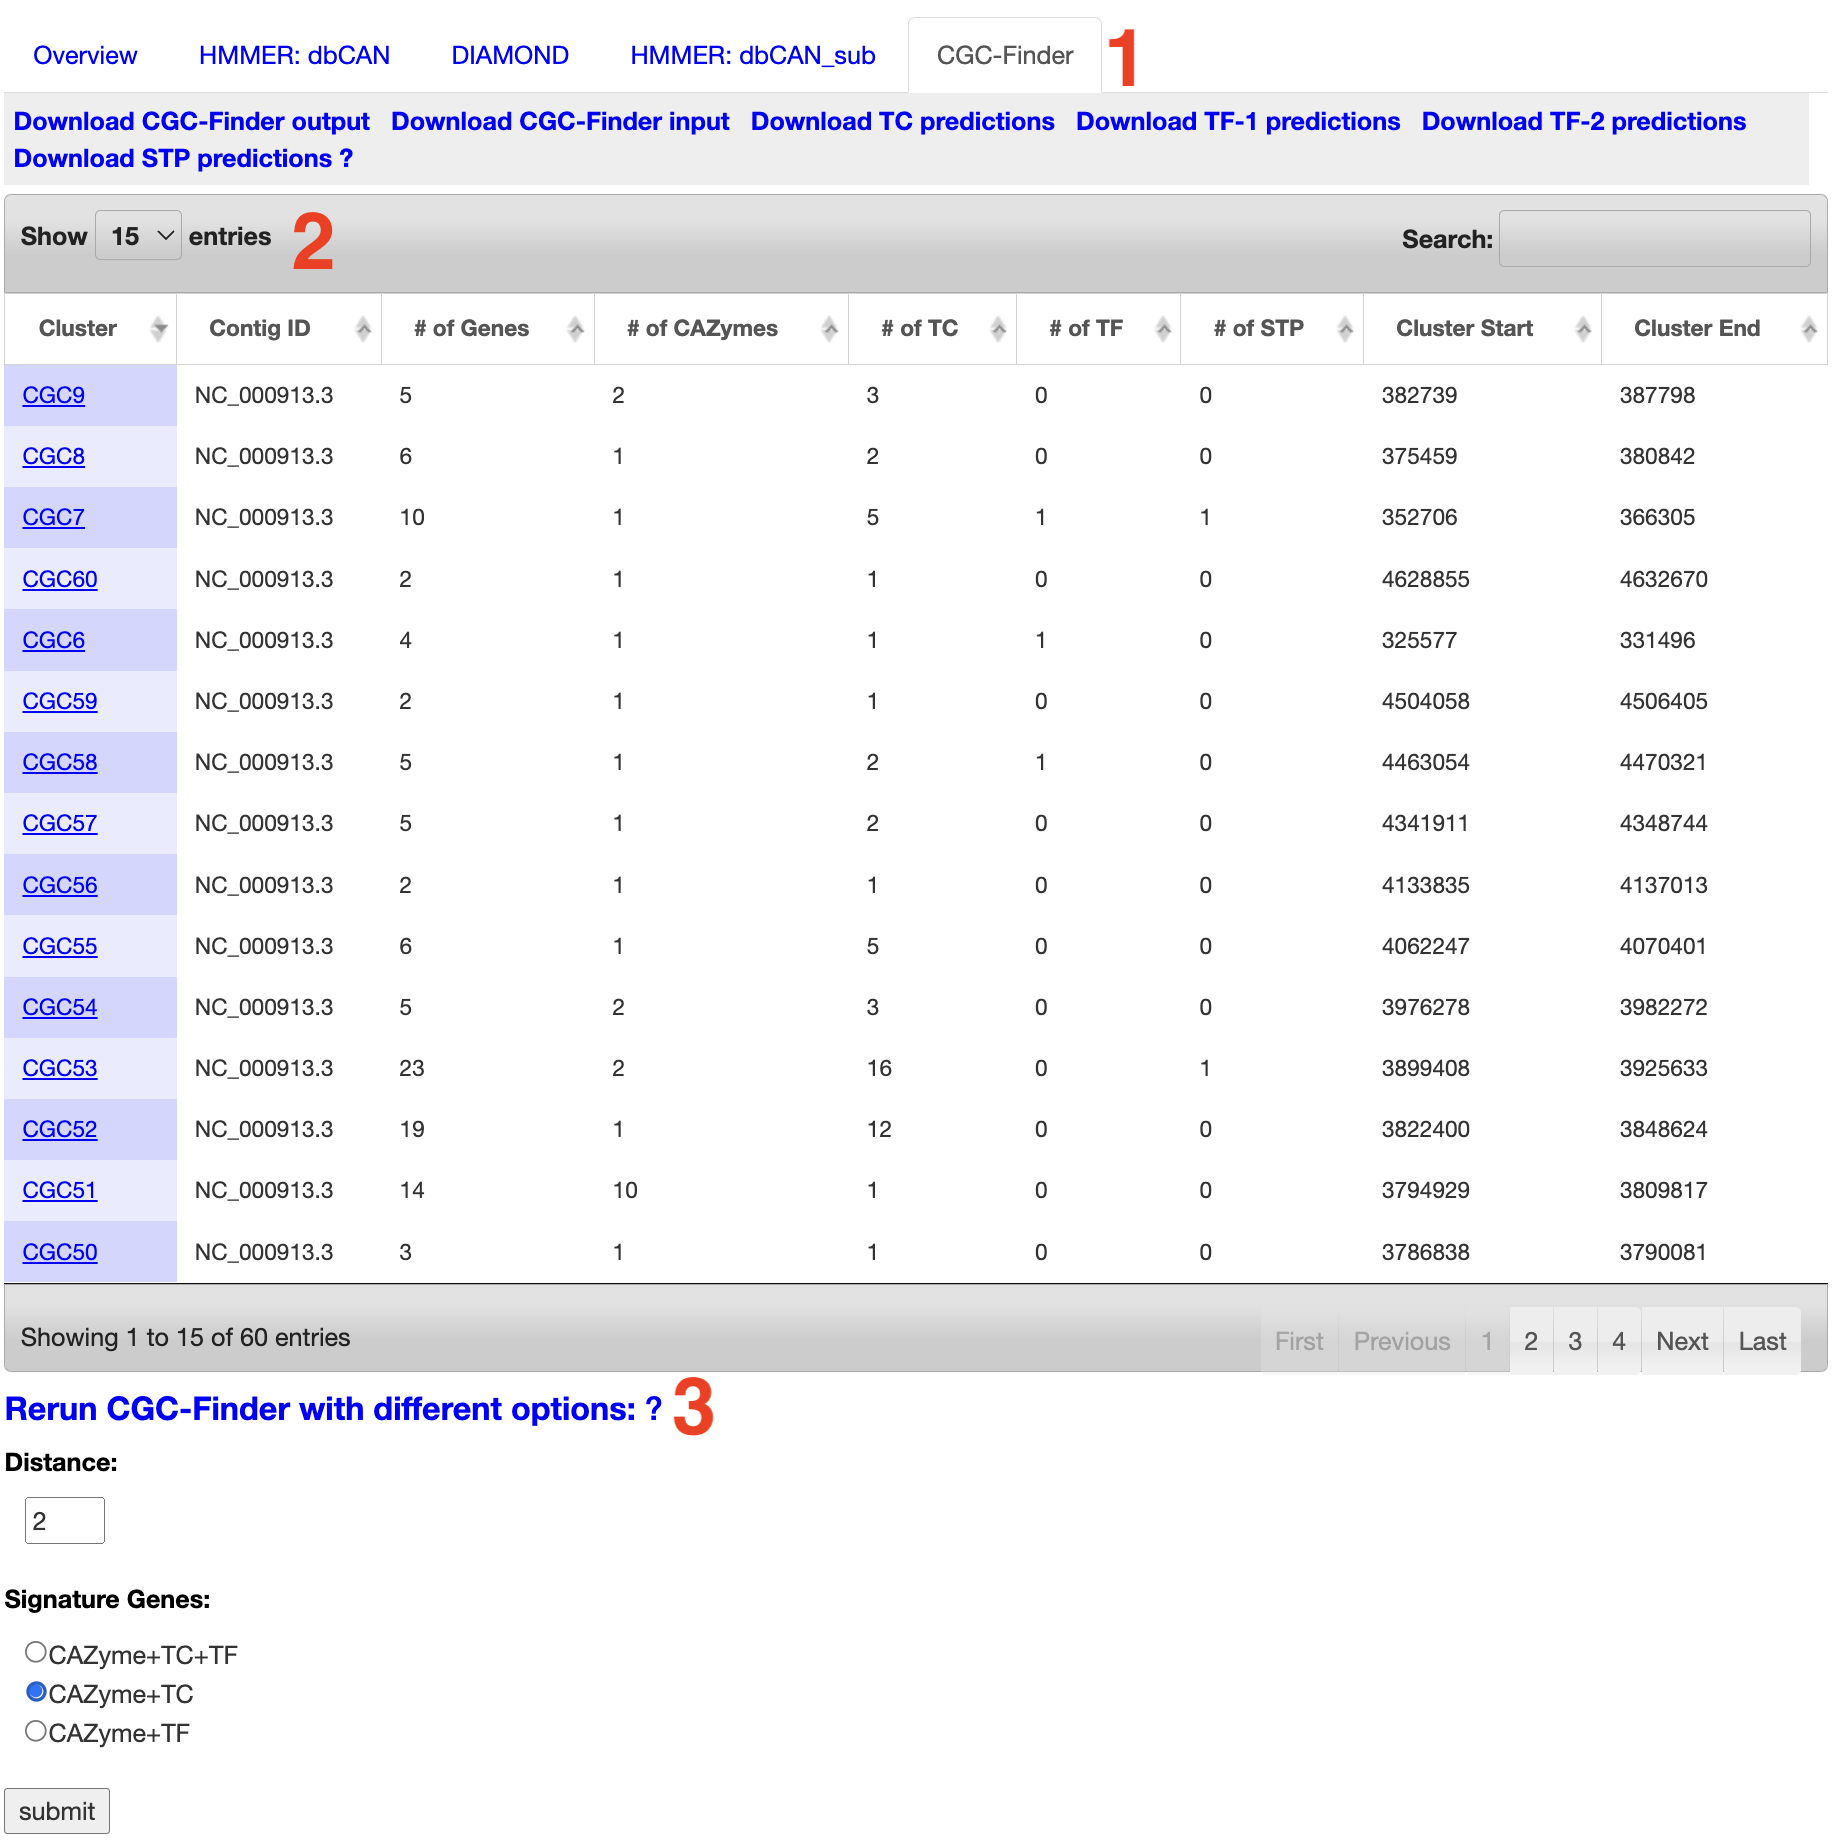Viewport: 1834px width, 1842px height.
Task: Sort the # of TC column
Action: point(999,328)
